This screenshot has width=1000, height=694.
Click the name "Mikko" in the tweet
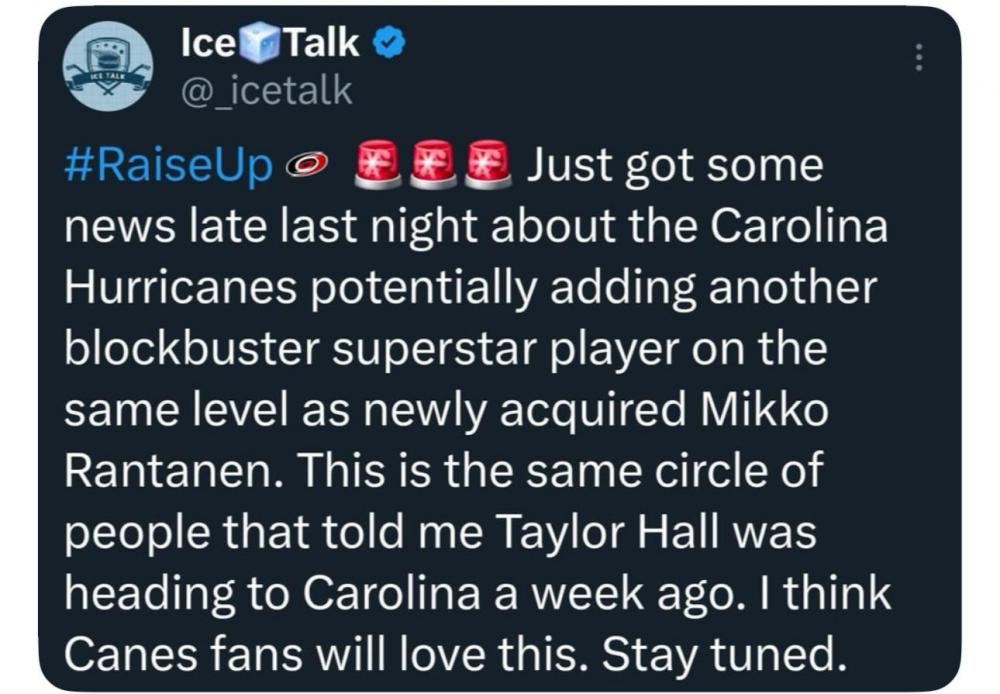coord(764,410)
